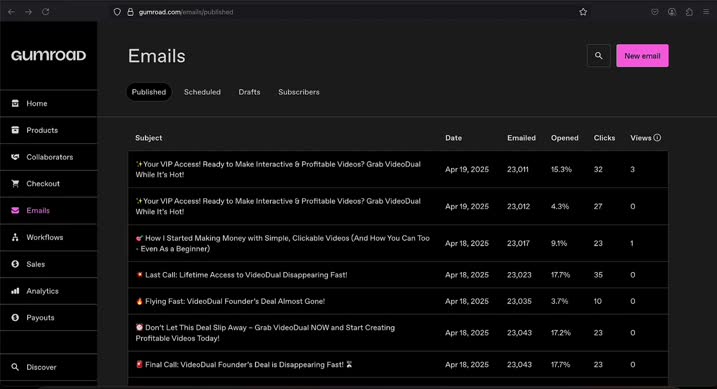Open Discover at the sidebar bottom

click(48, 367)
